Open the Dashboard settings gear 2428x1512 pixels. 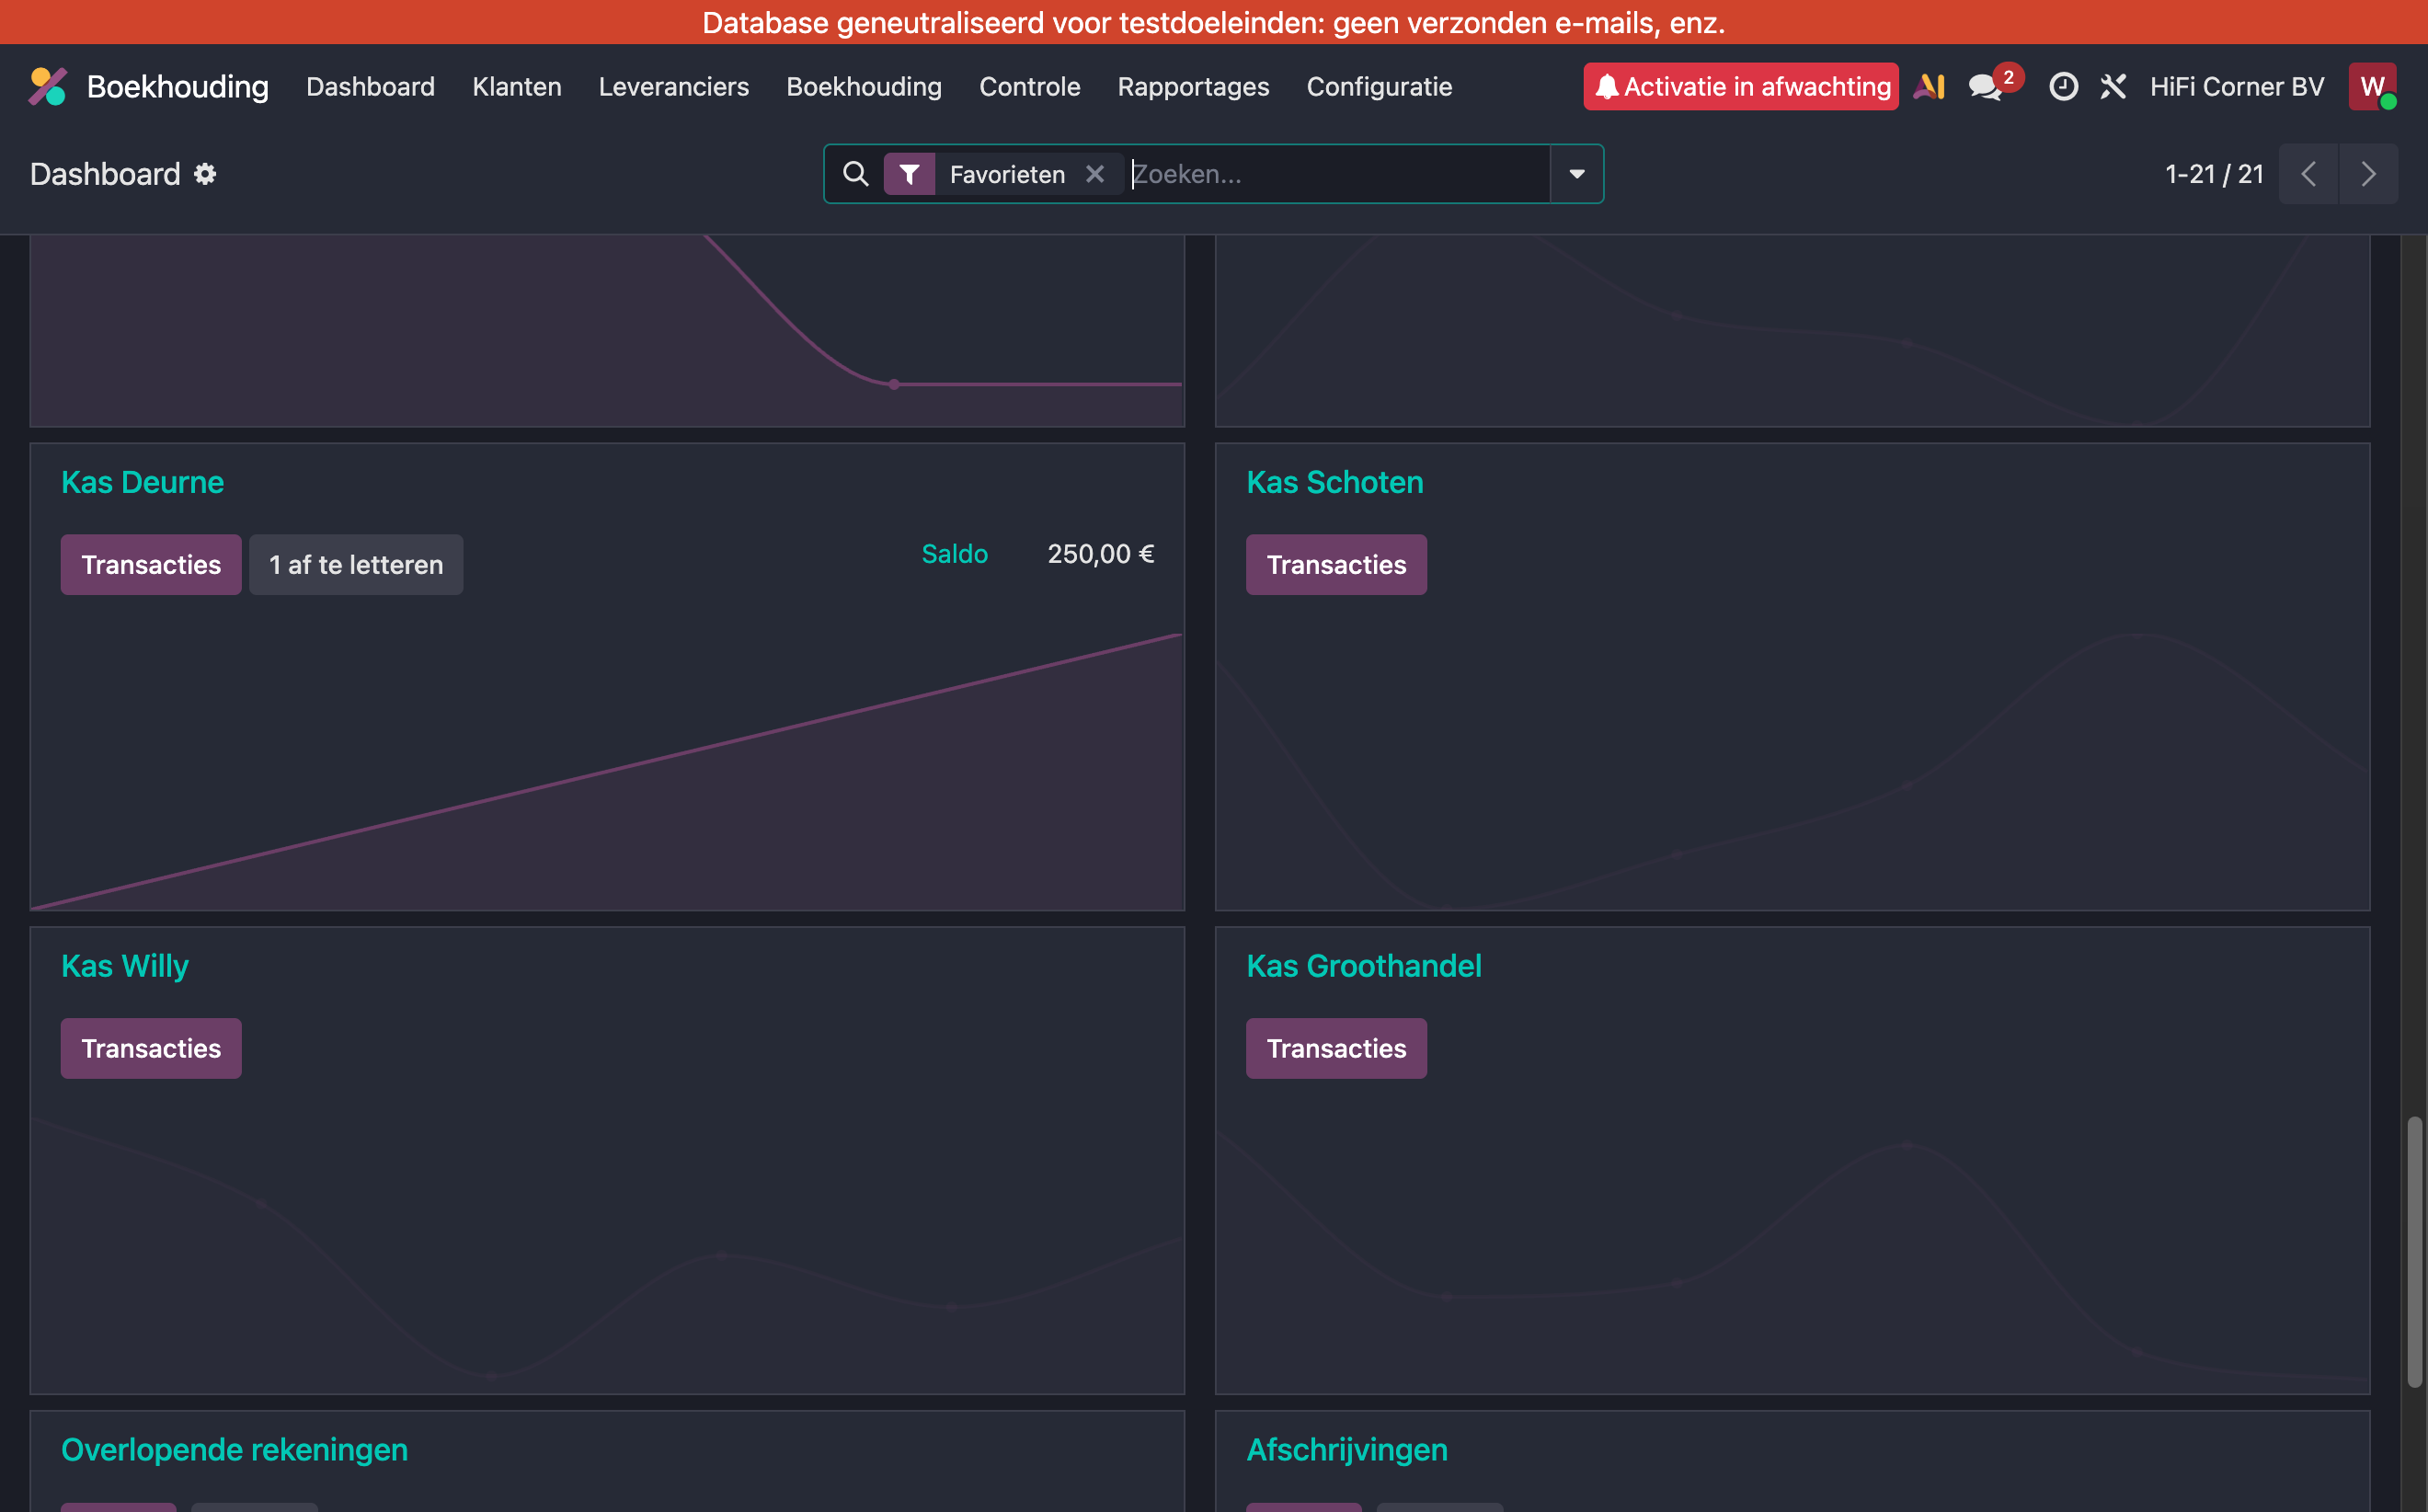coord(205,174)
